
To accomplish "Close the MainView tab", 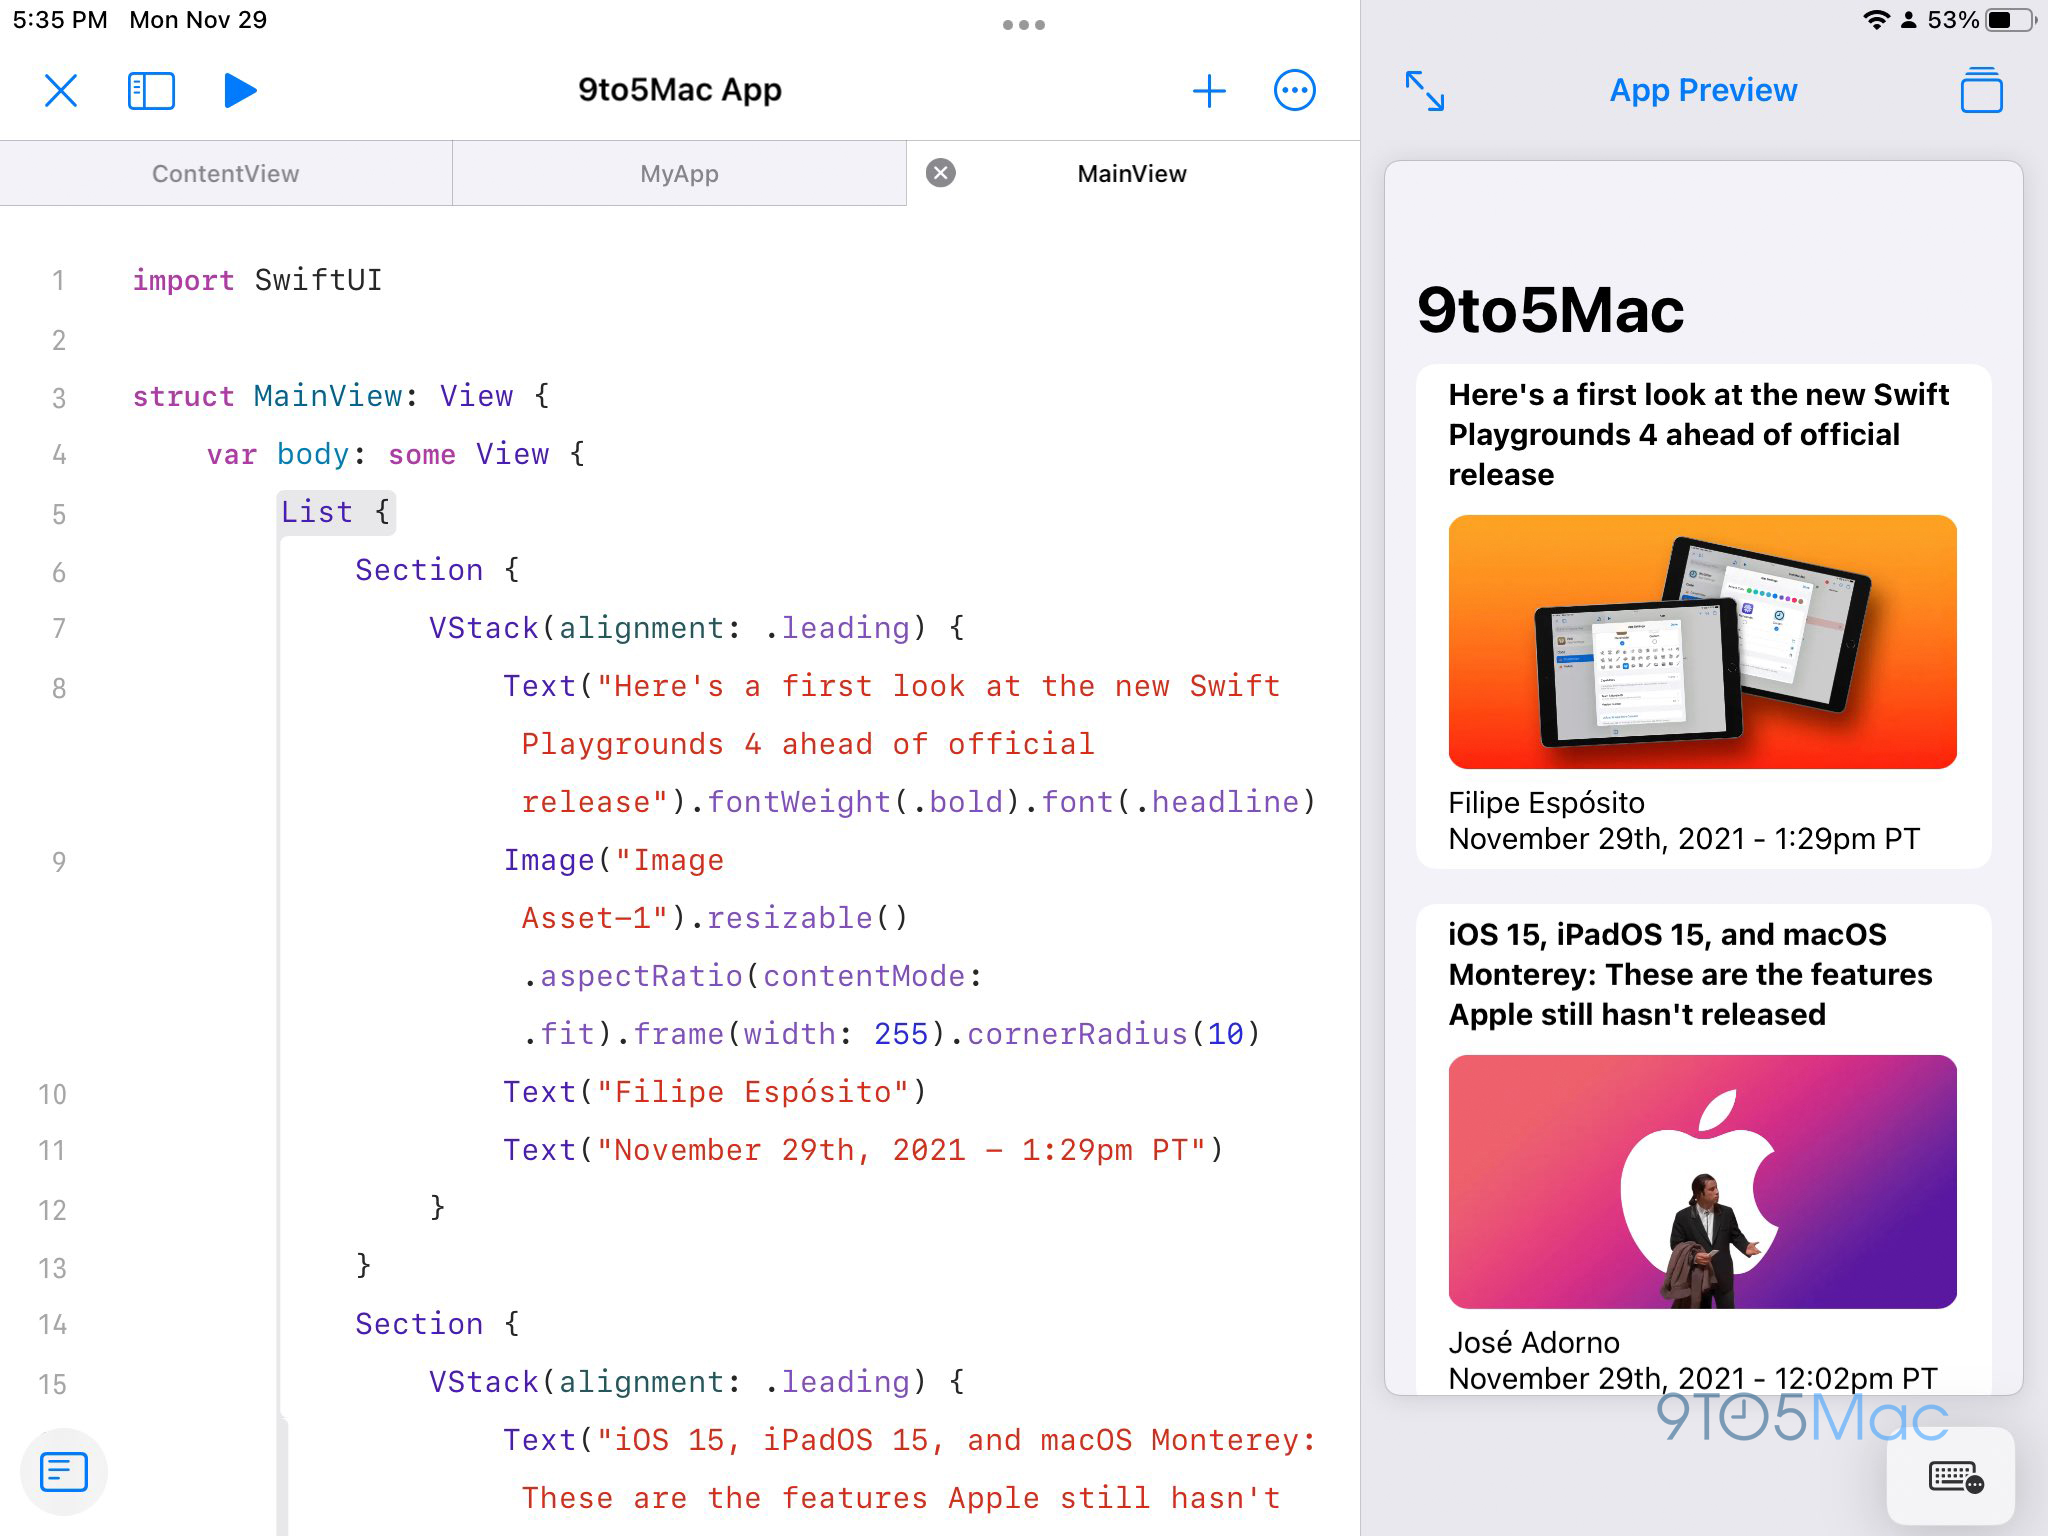I will click(x=938, y=172).
